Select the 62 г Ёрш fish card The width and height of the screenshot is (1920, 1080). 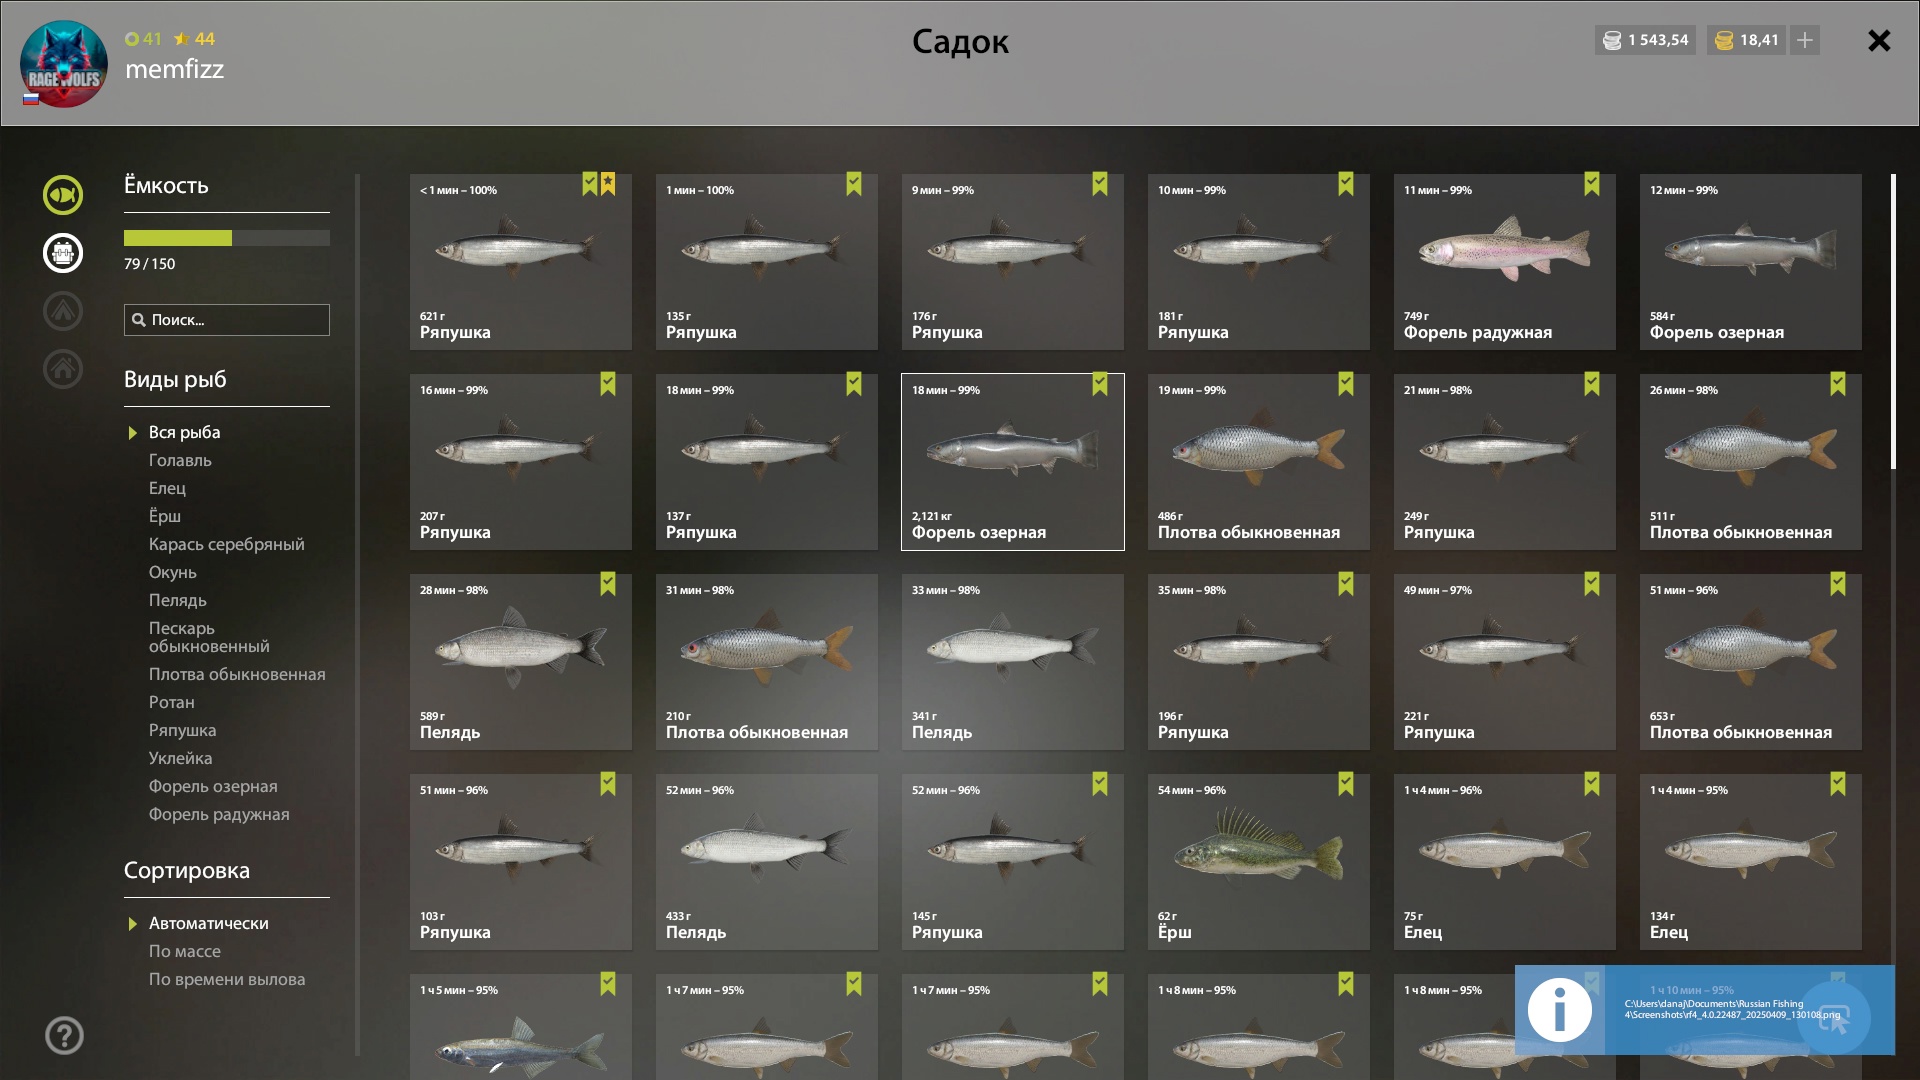click(1259, 862)
